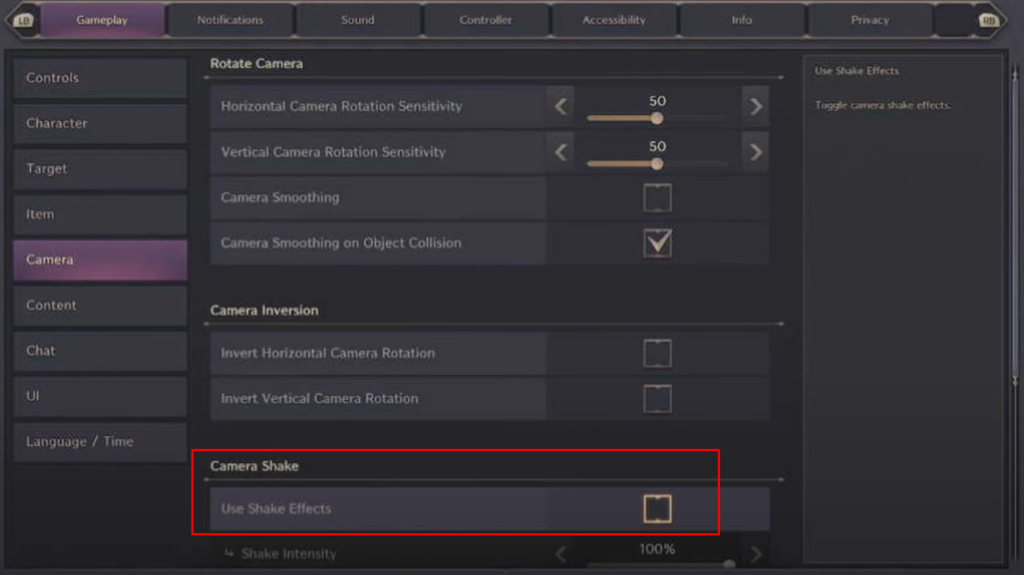1024x575 pixels.
Task: Open the Privacy tab
Action: click(870, 20)
